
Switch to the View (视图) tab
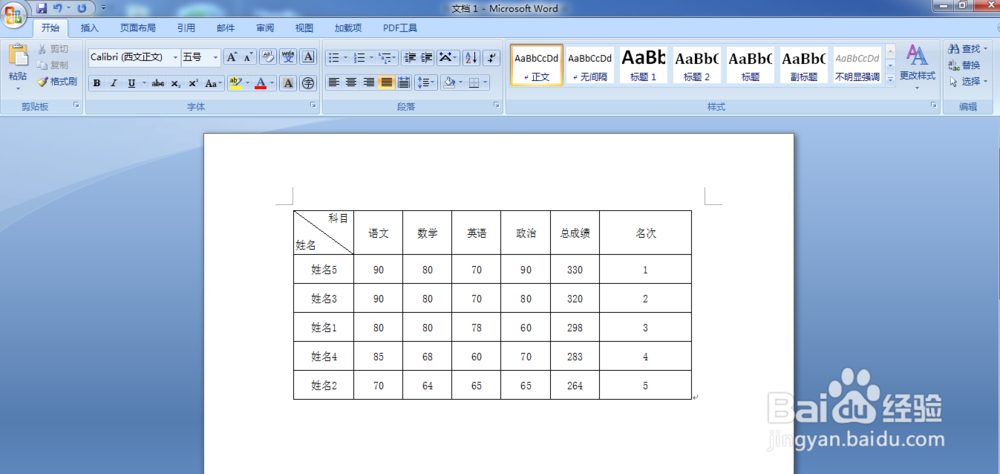[x=304, y=27]
